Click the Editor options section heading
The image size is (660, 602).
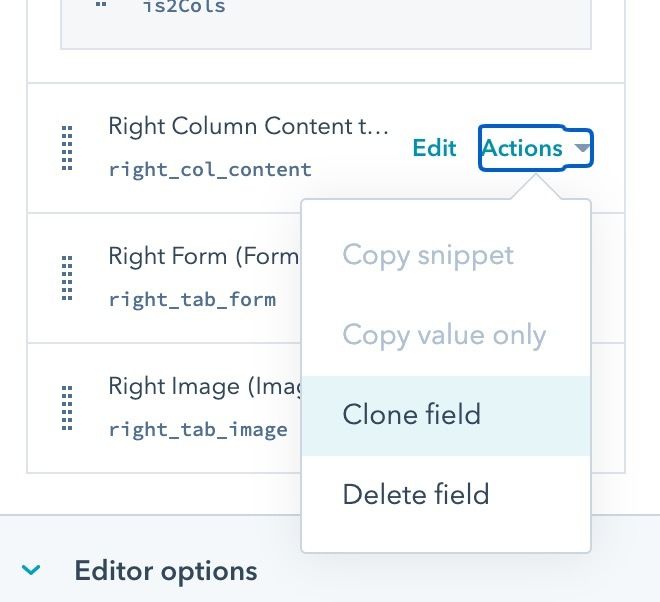(165, 571)
